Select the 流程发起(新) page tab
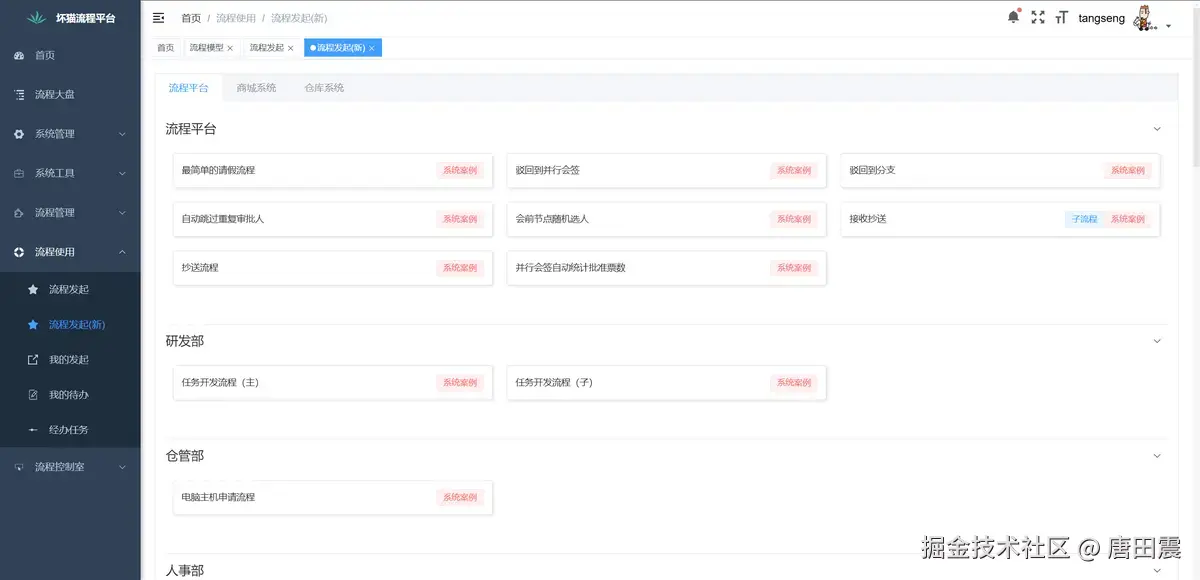 (341, 48)
